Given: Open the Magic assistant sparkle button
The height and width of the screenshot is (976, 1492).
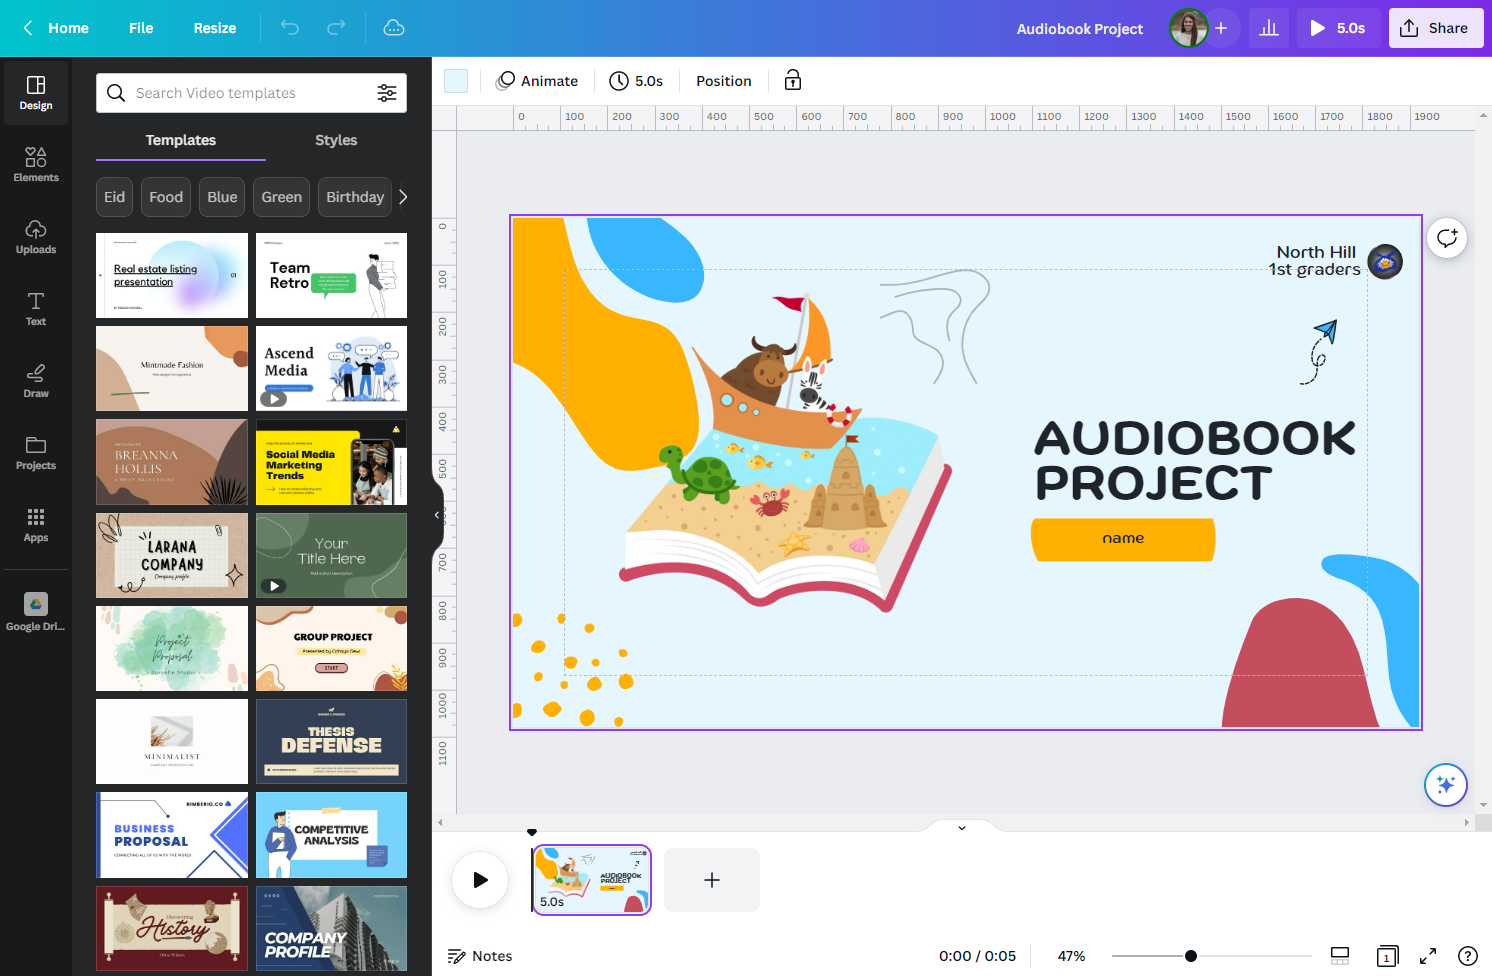Looking at the screenshot, I should coord(1446,785).
